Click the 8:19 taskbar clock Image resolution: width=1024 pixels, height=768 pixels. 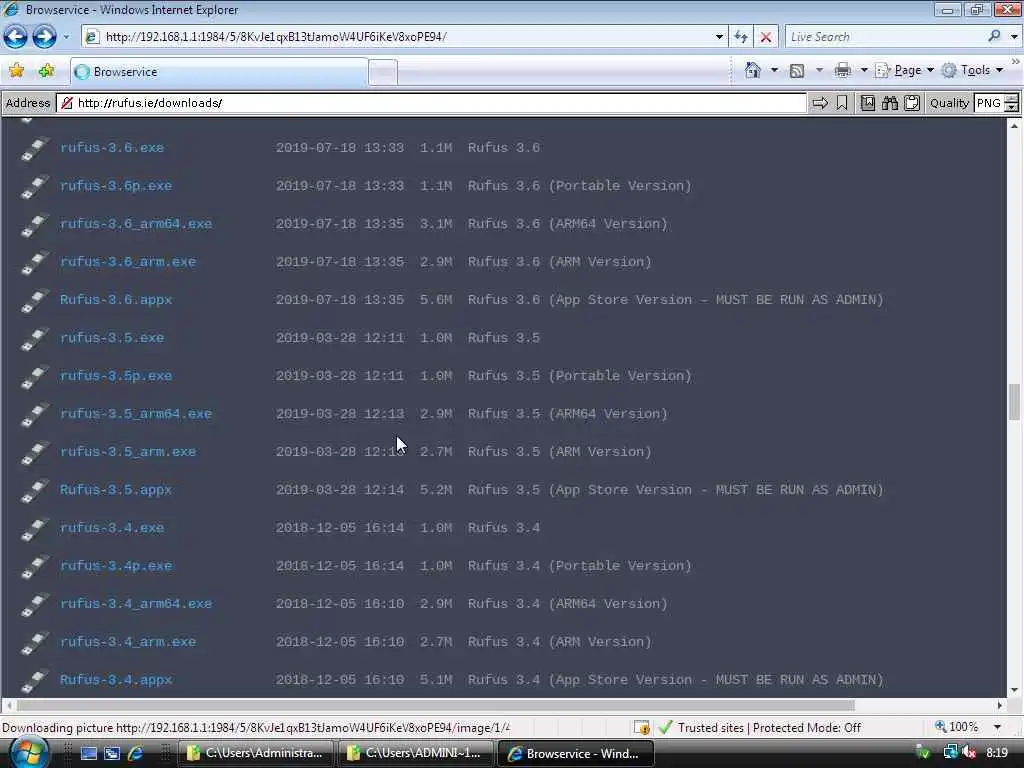[997, 753]
